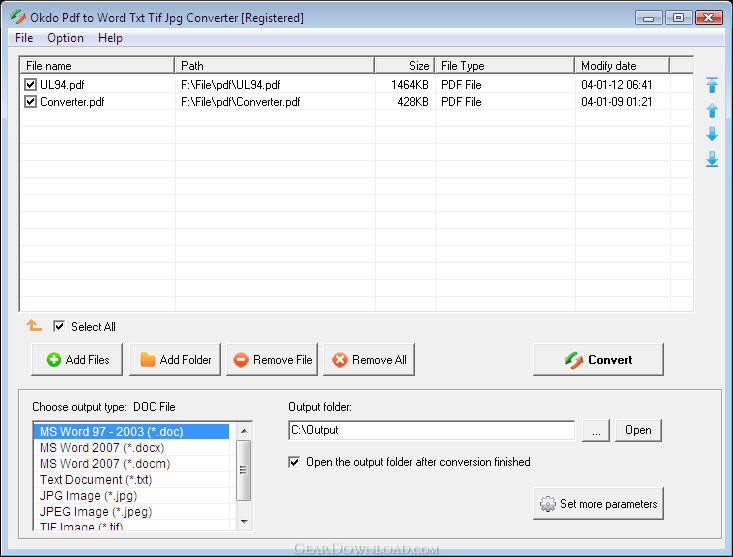Image resolution: width=733 pixels, height=557 pixels.
Task: Select MS Word 97 - 2003 (*.doc) output type
Action: coord(131,431)
